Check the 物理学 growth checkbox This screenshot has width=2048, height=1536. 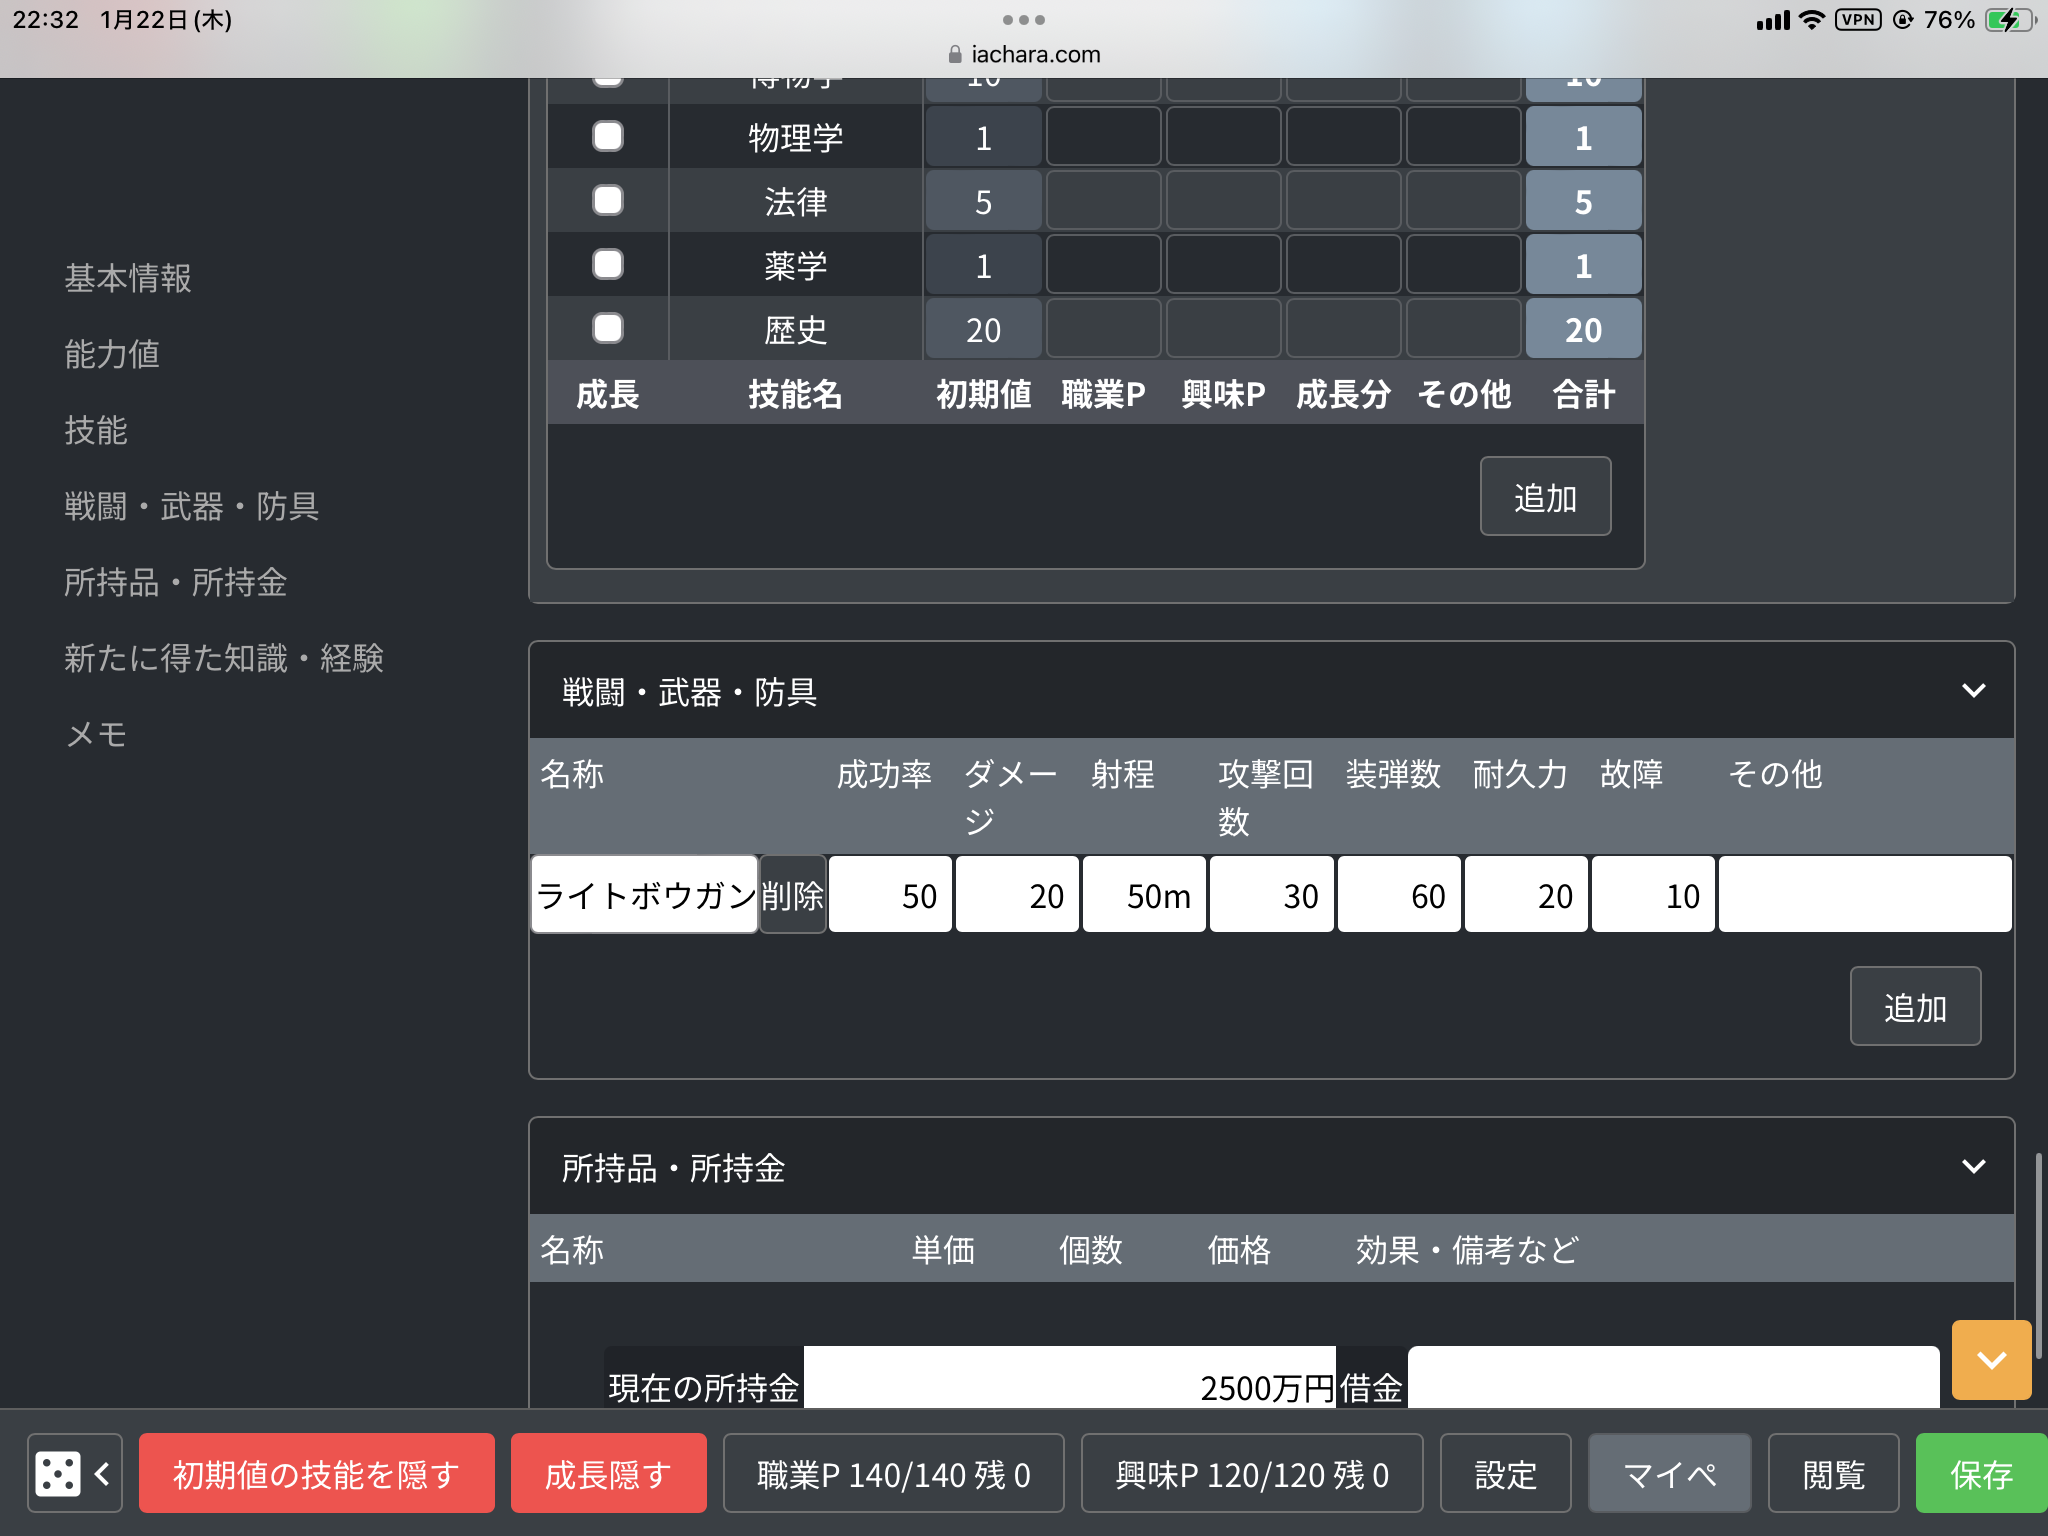[607, 137]
